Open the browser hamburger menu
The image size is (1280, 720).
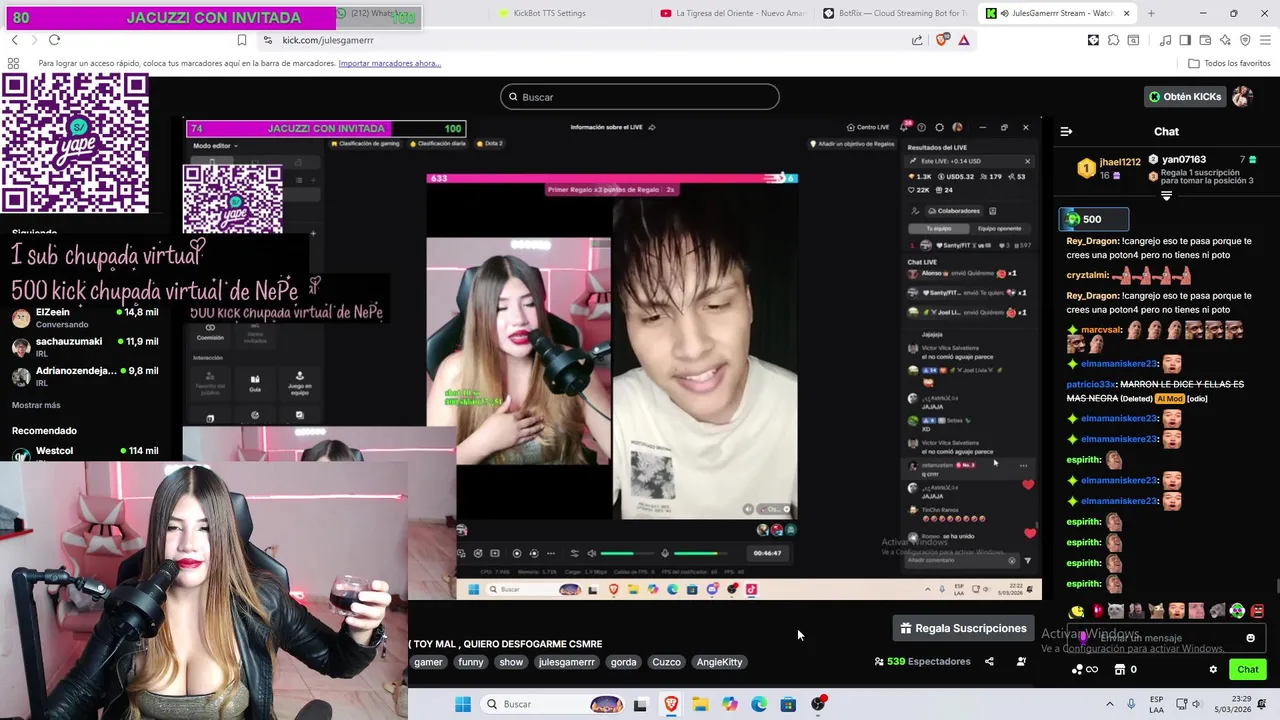coord(1265,40)
